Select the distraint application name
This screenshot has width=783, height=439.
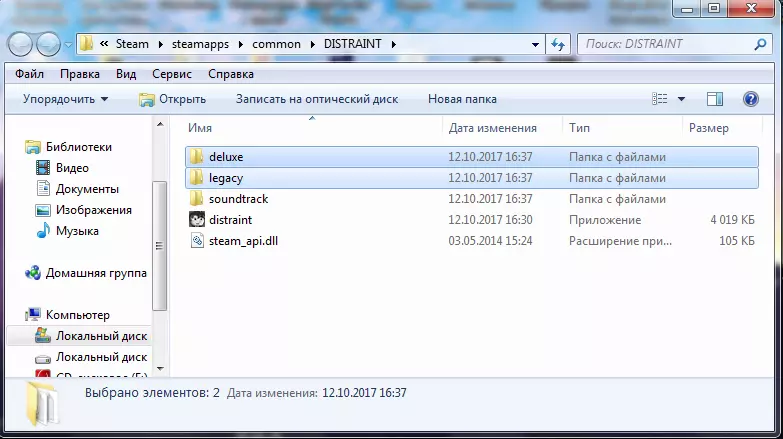[x=230, y=220]
